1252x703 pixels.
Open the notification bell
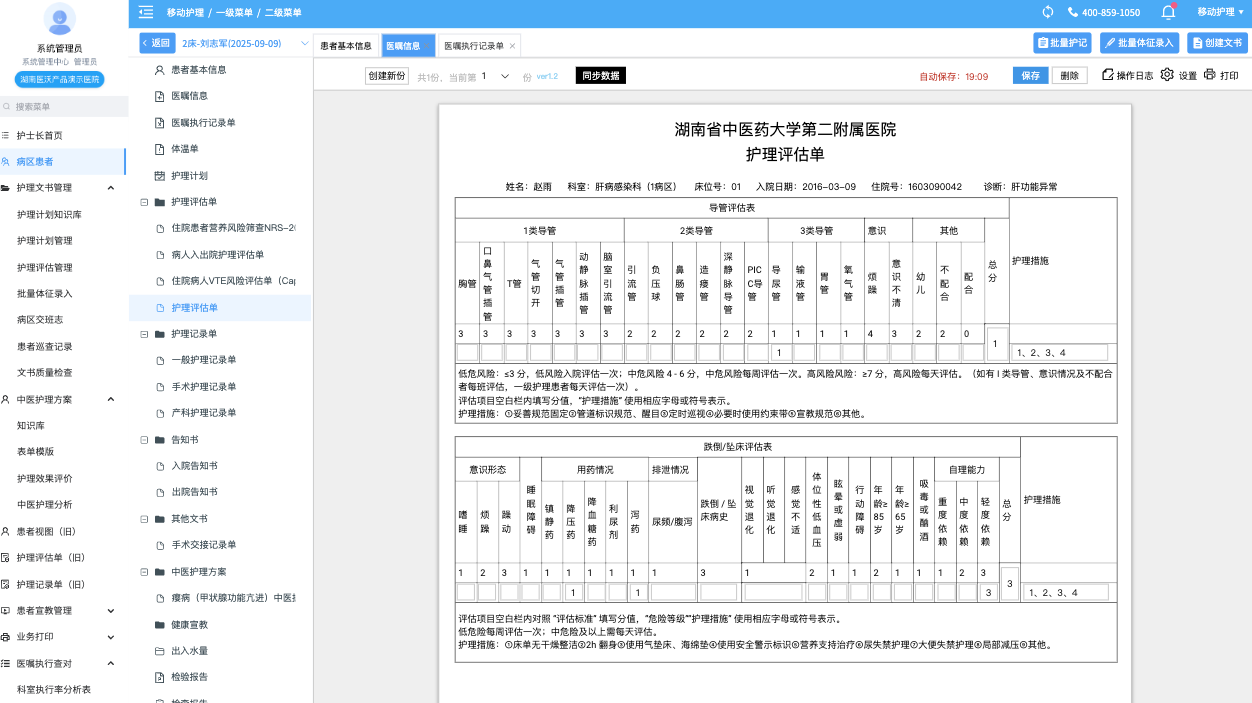pyautogui.click(x=1168, y=12)
